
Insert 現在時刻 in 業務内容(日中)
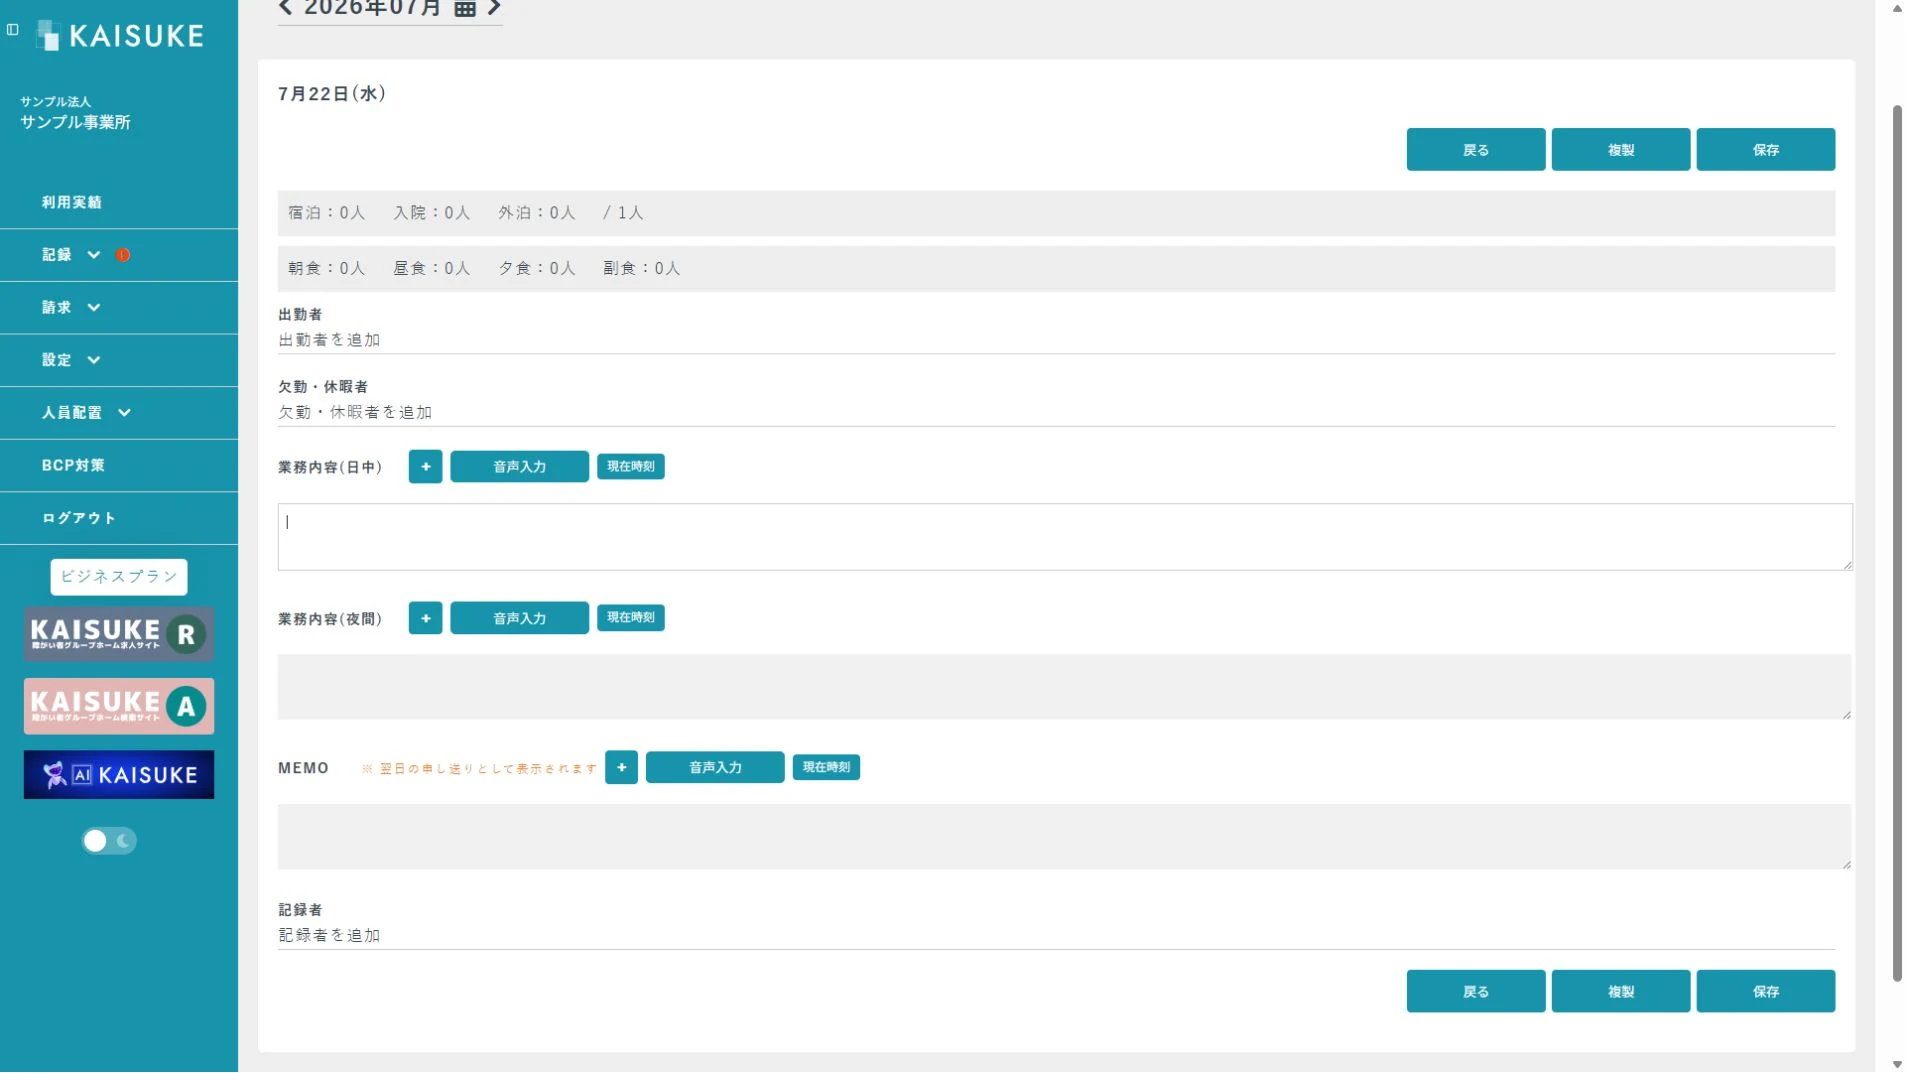(x=631, y=467)
